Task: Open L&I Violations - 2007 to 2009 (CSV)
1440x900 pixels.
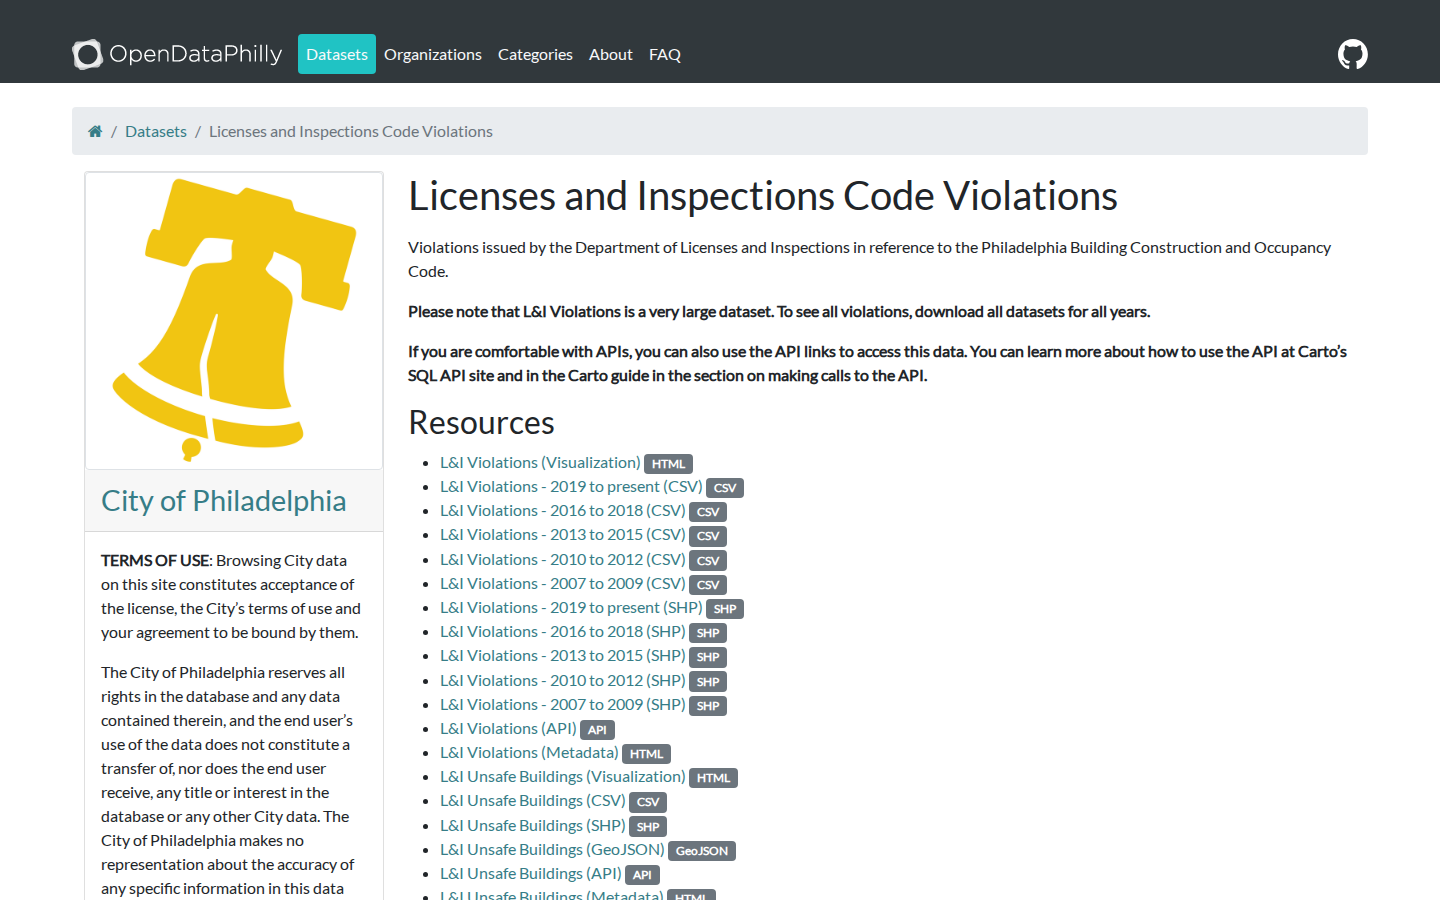Action: pyautogui.click(x=563, y=583)
